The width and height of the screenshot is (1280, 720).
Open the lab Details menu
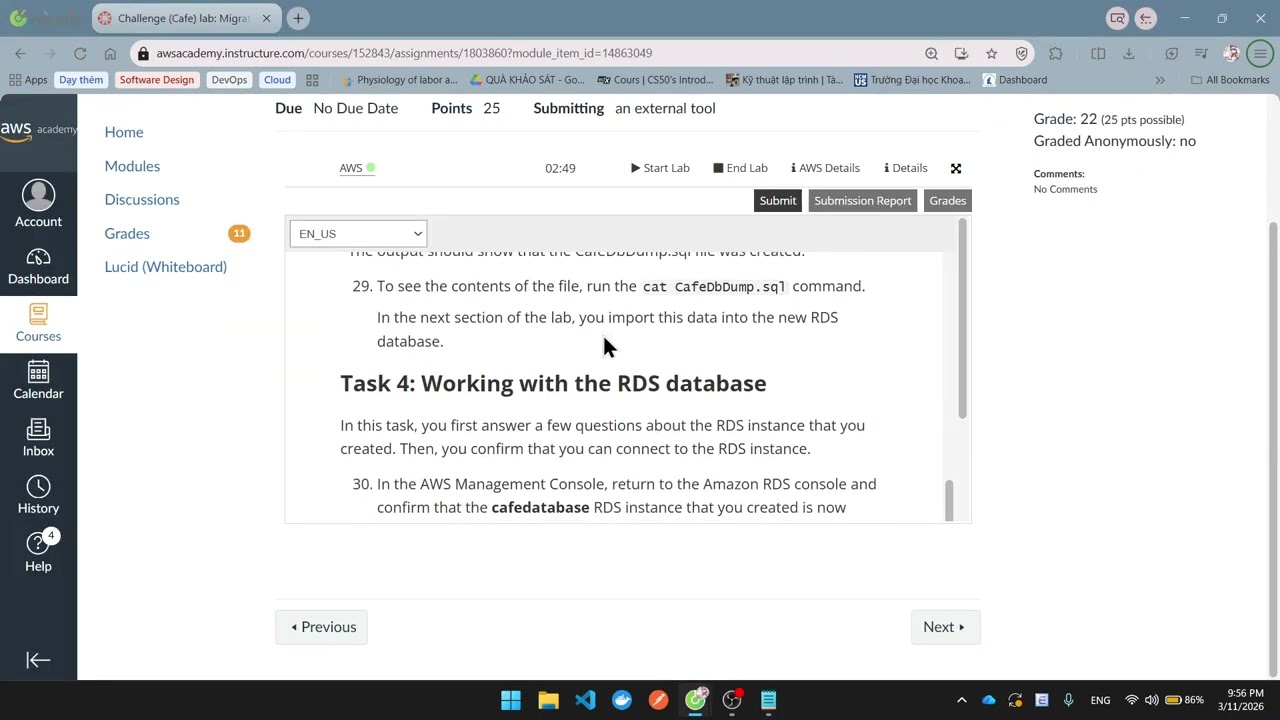tap(906, 168)
